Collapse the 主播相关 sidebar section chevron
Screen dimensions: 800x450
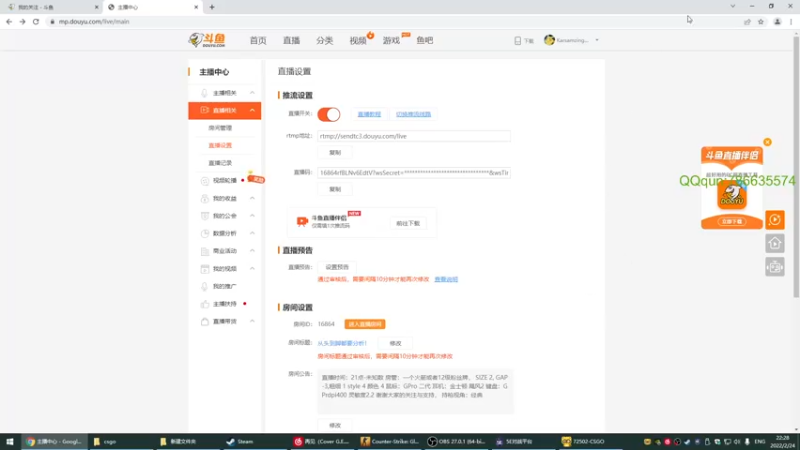(252, 93)
